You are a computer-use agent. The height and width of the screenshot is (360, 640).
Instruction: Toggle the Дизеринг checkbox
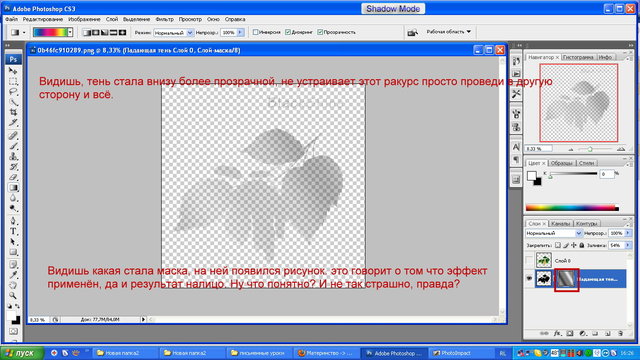pos(288,32)
